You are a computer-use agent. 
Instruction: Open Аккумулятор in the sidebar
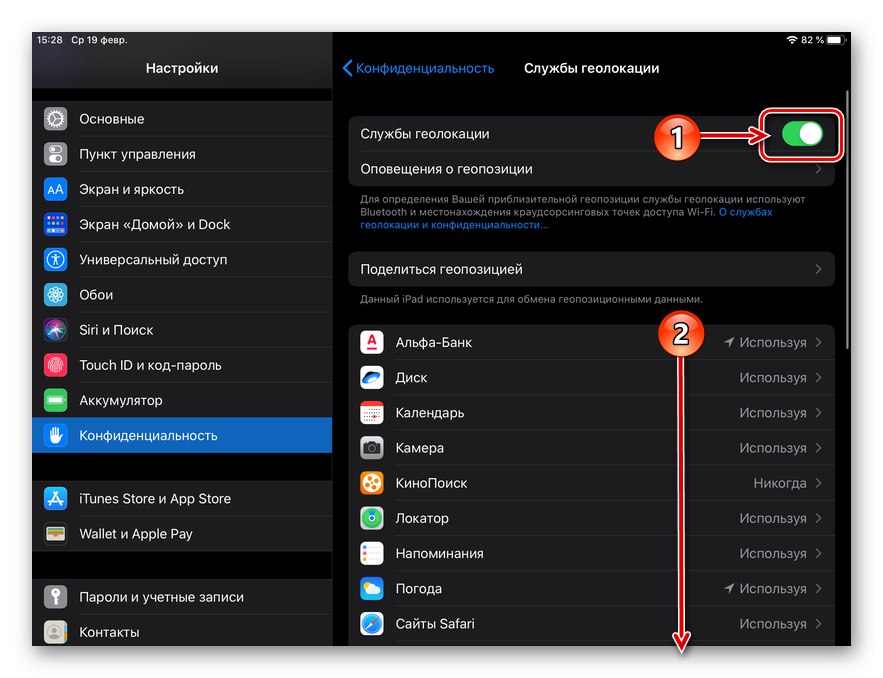(x=182, y=400)
